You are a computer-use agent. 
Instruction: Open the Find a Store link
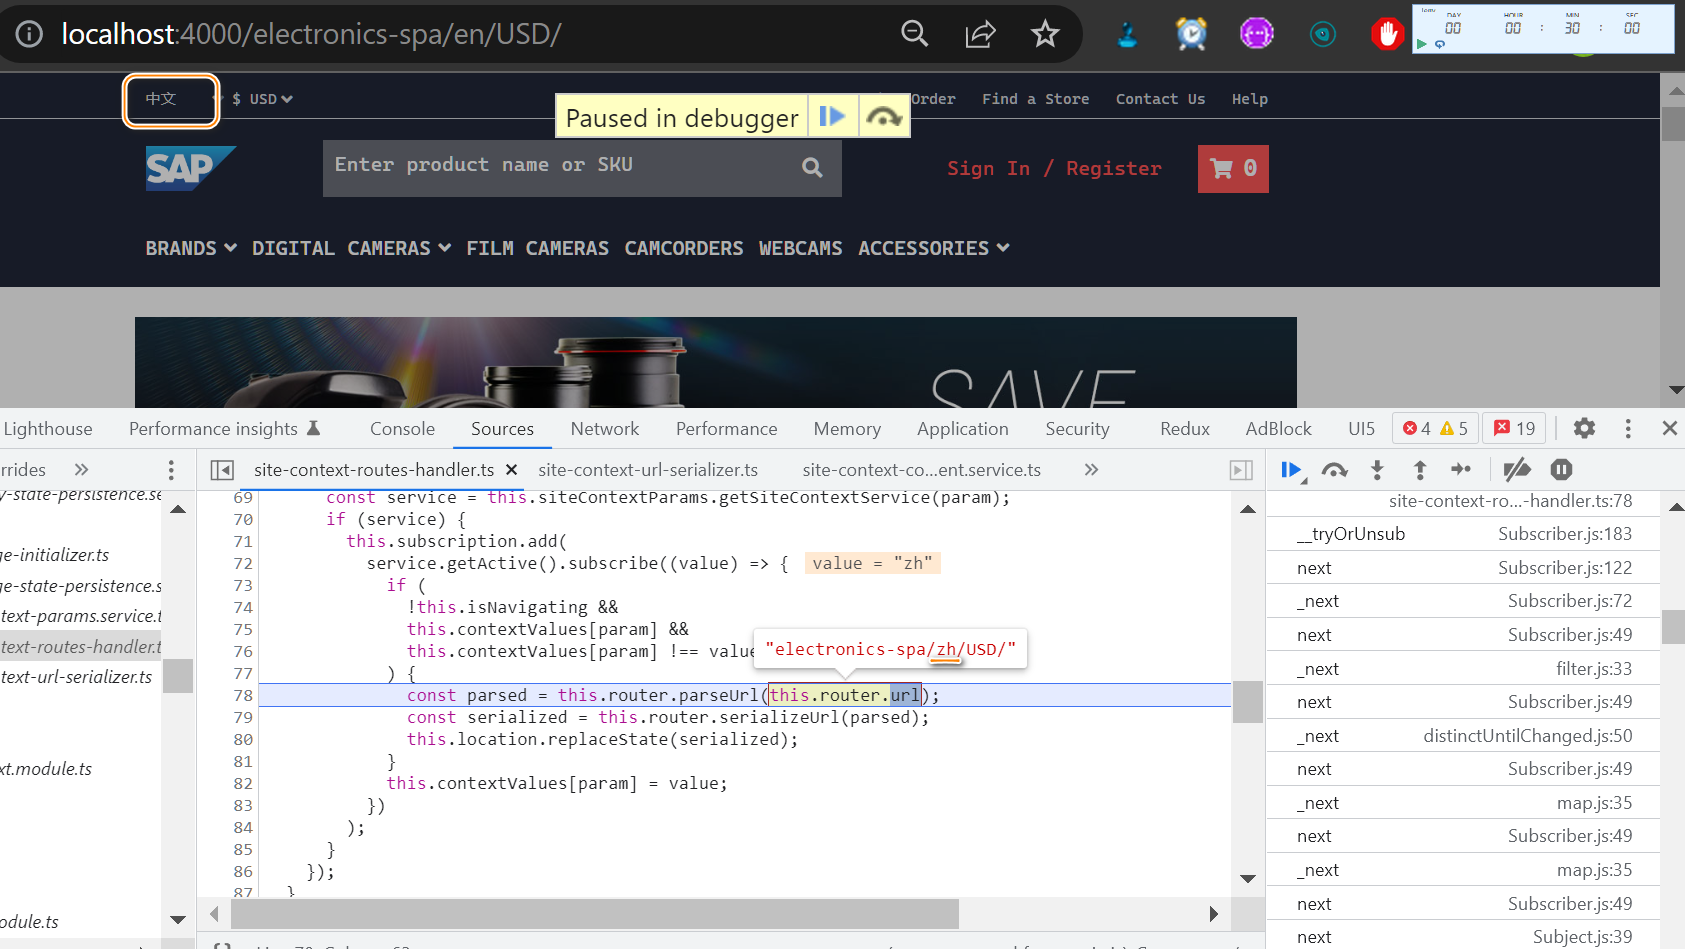point(1035,99)
